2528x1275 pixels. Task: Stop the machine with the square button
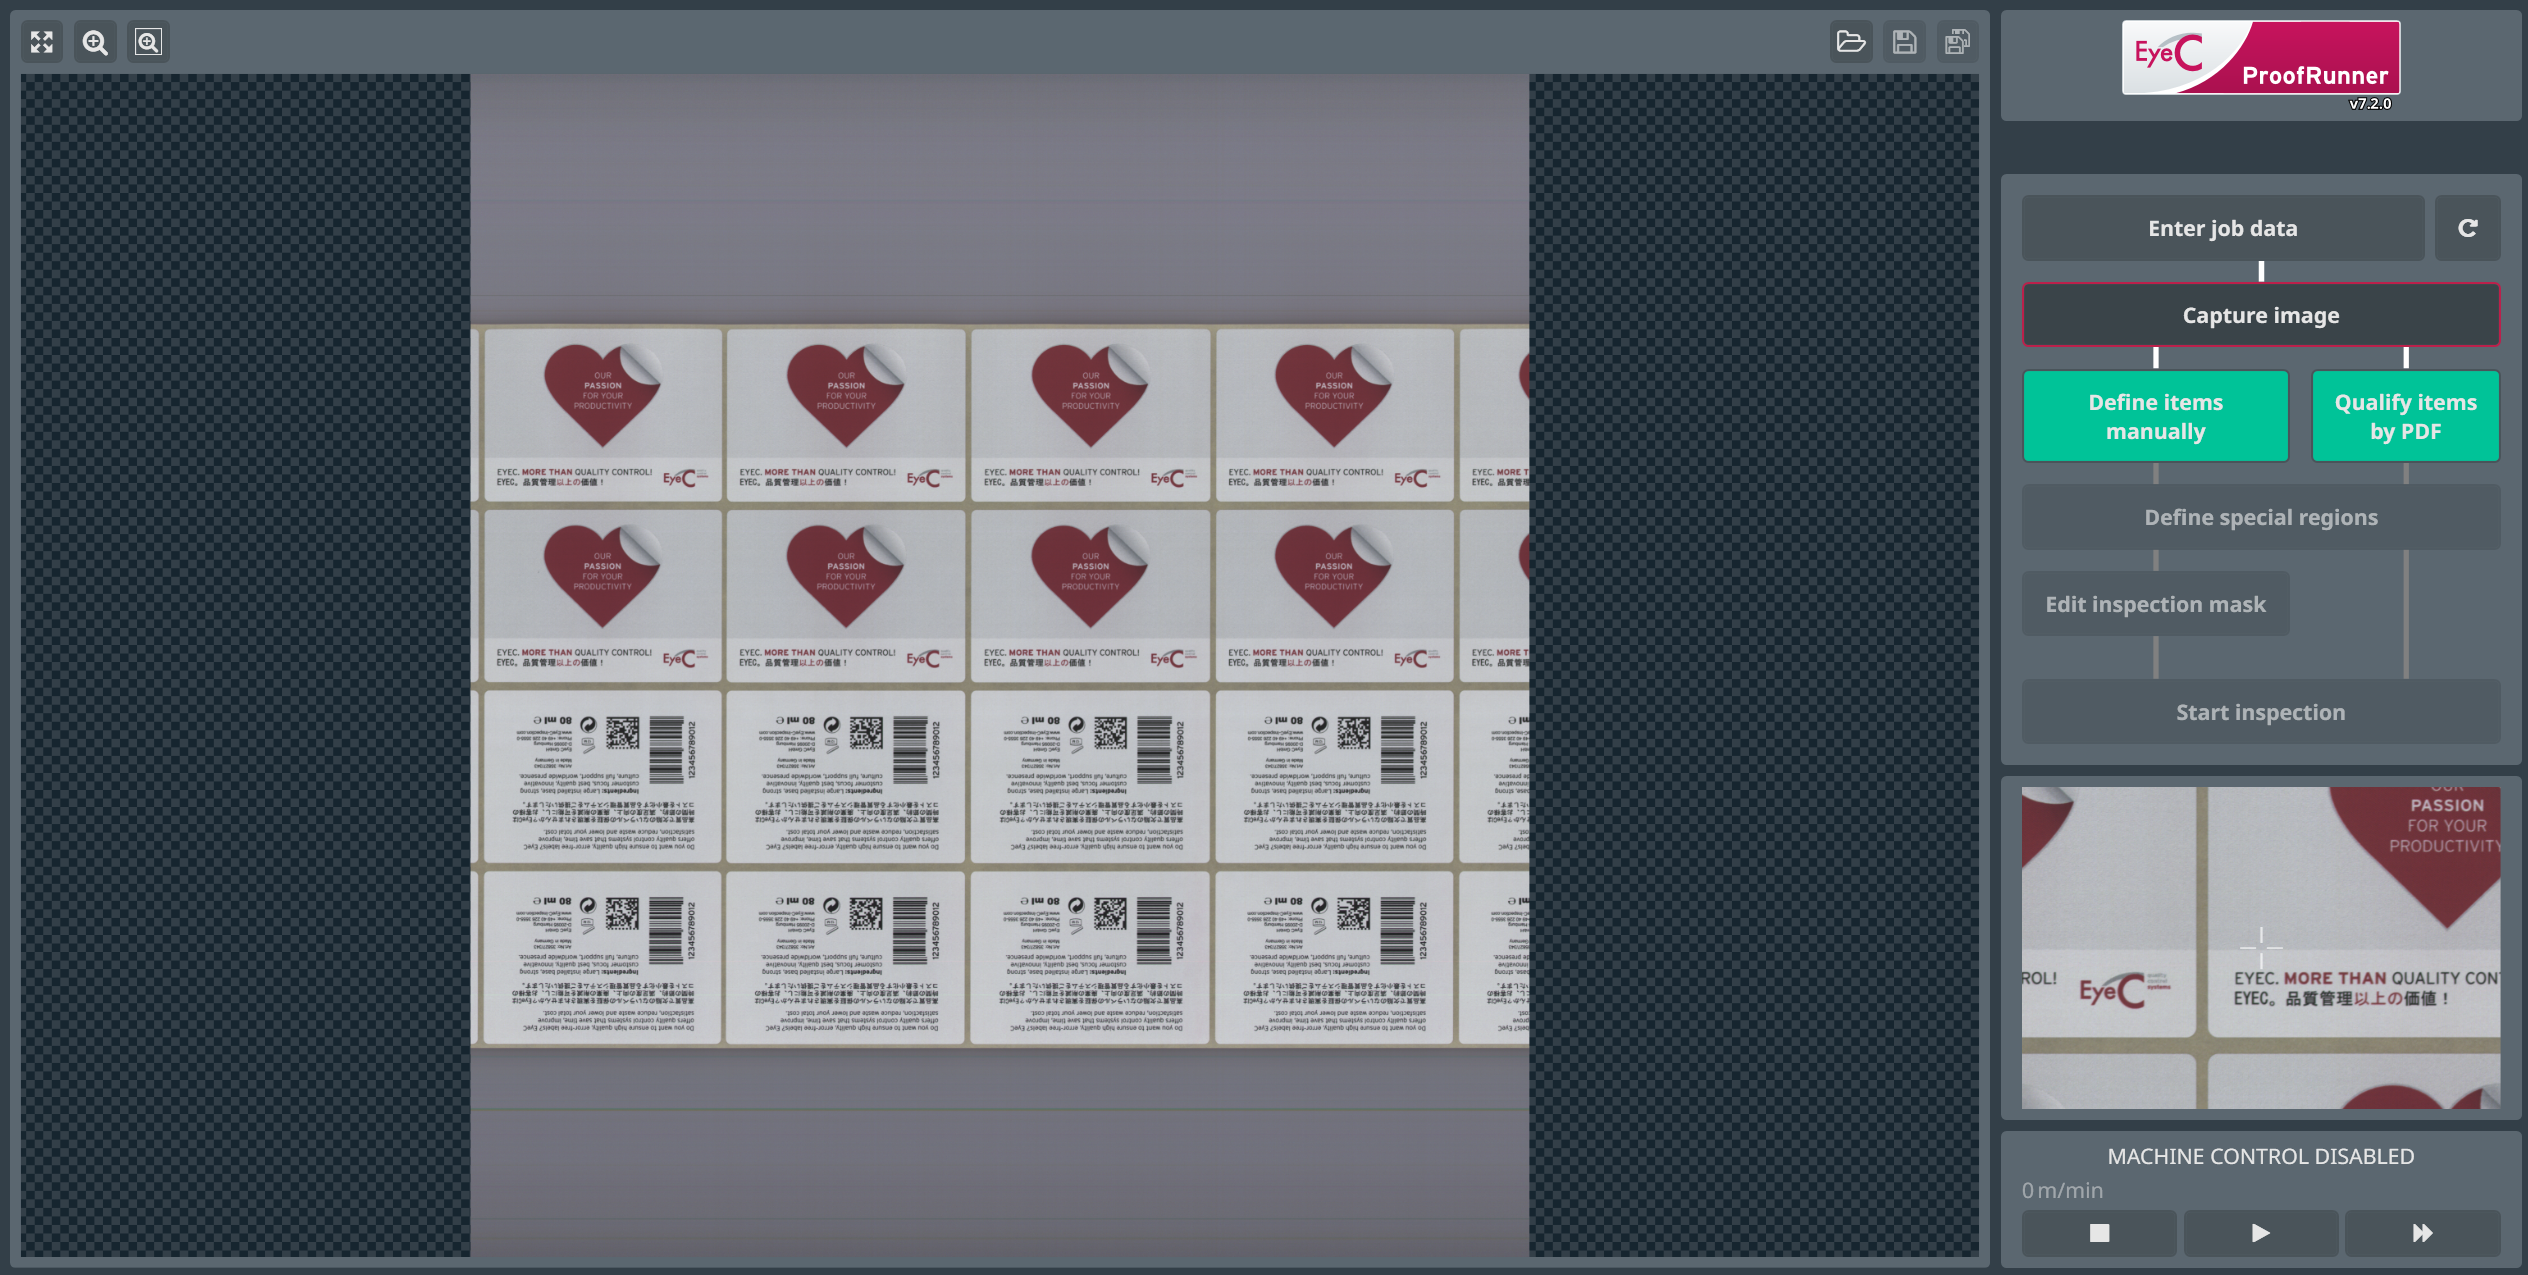click(2099, 1233)
